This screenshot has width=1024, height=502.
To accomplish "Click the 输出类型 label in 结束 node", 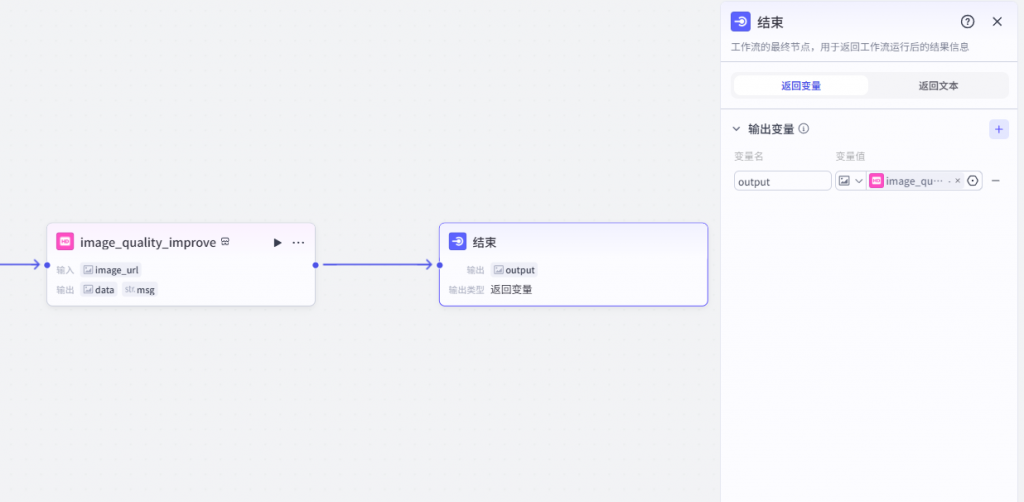I will 466,290.
